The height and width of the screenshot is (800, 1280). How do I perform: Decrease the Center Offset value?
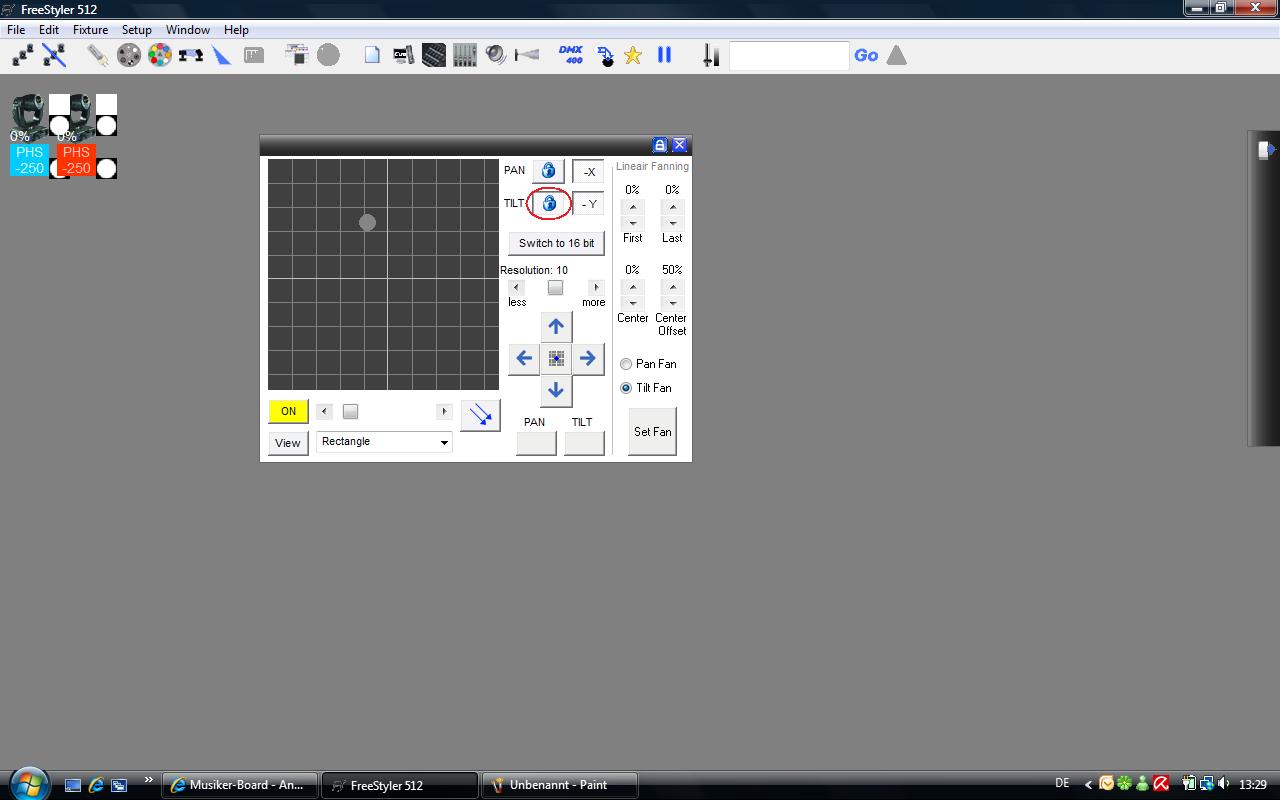pyautogui.click(x=672, y=303)
